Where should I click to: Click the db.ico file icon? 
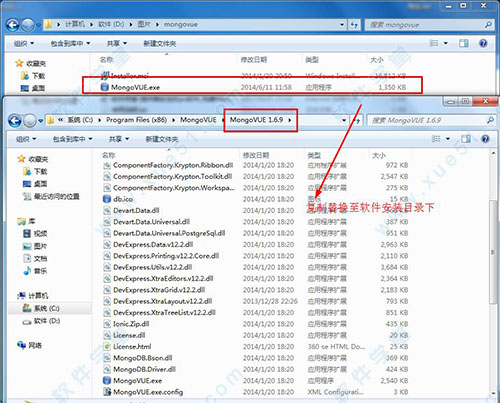(x=107, y=199)
